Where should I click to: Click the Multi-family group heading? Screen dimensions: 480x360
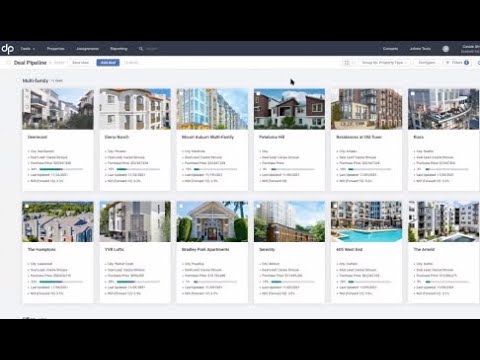click(x=35, y=81)
